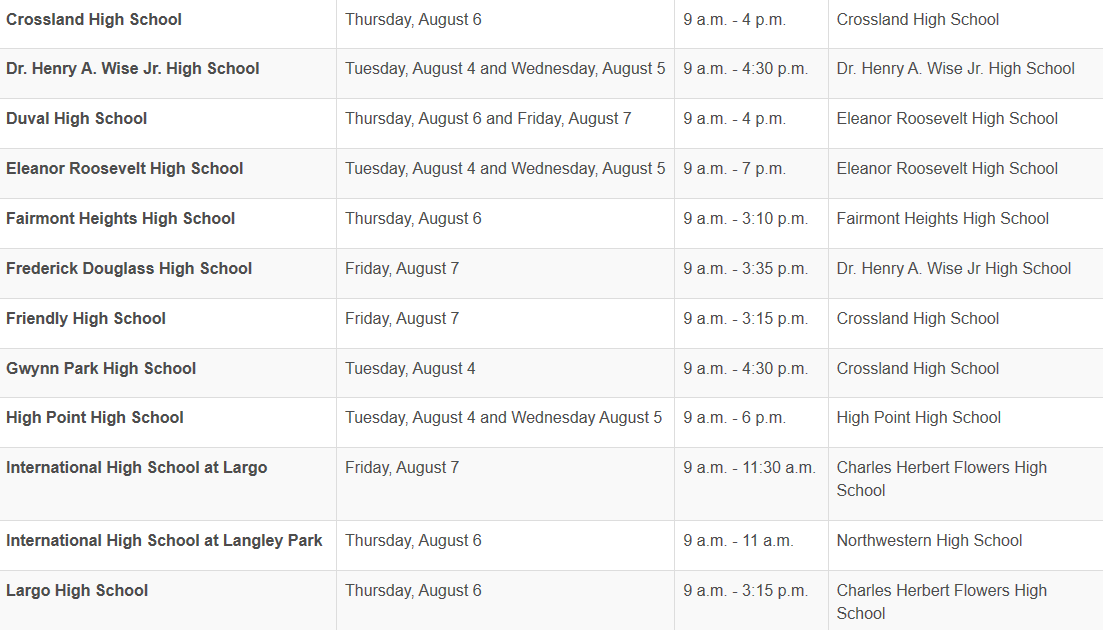The height and width of the screenshot is (630, 1103).
Task: Click the bold Eleanor Roosevelt High School name
Action: (x=124, y=169)
